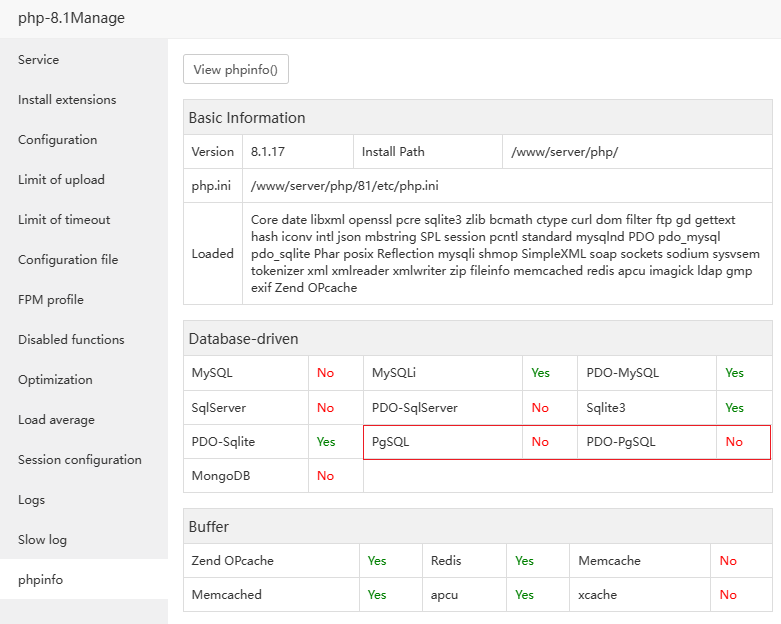The width and height of the screenshot is (781, 624).
Task: View the Load average section
Action: [x=56, y=420]
